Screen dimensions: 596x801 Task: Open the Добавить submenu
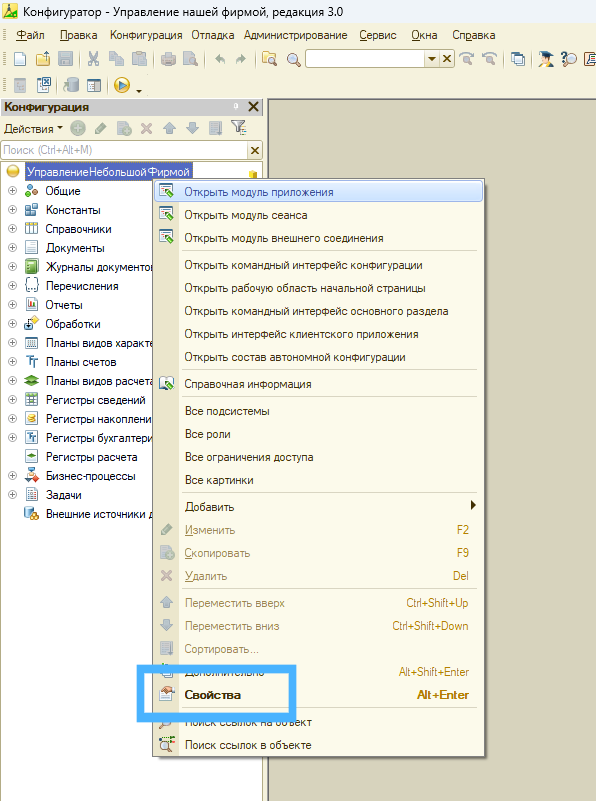point(319,507)
